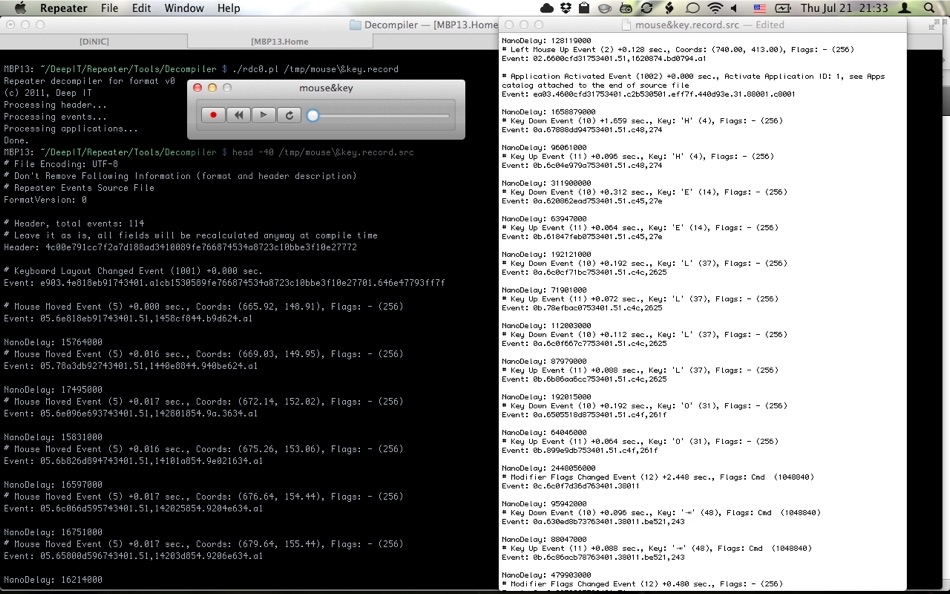Click the cloud icon in the menu bar
Viewport: 950px width, 594px height.
(x=546, y=8)
